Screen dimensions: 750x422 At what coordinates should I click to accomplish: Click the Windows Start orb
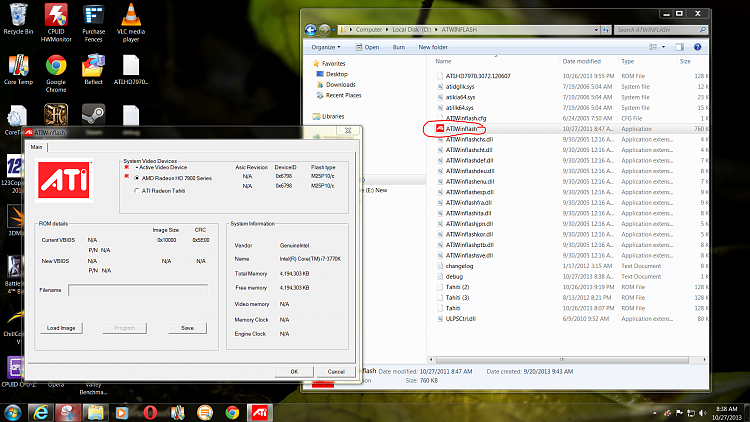pyautogui.click(x=12, y=412)
